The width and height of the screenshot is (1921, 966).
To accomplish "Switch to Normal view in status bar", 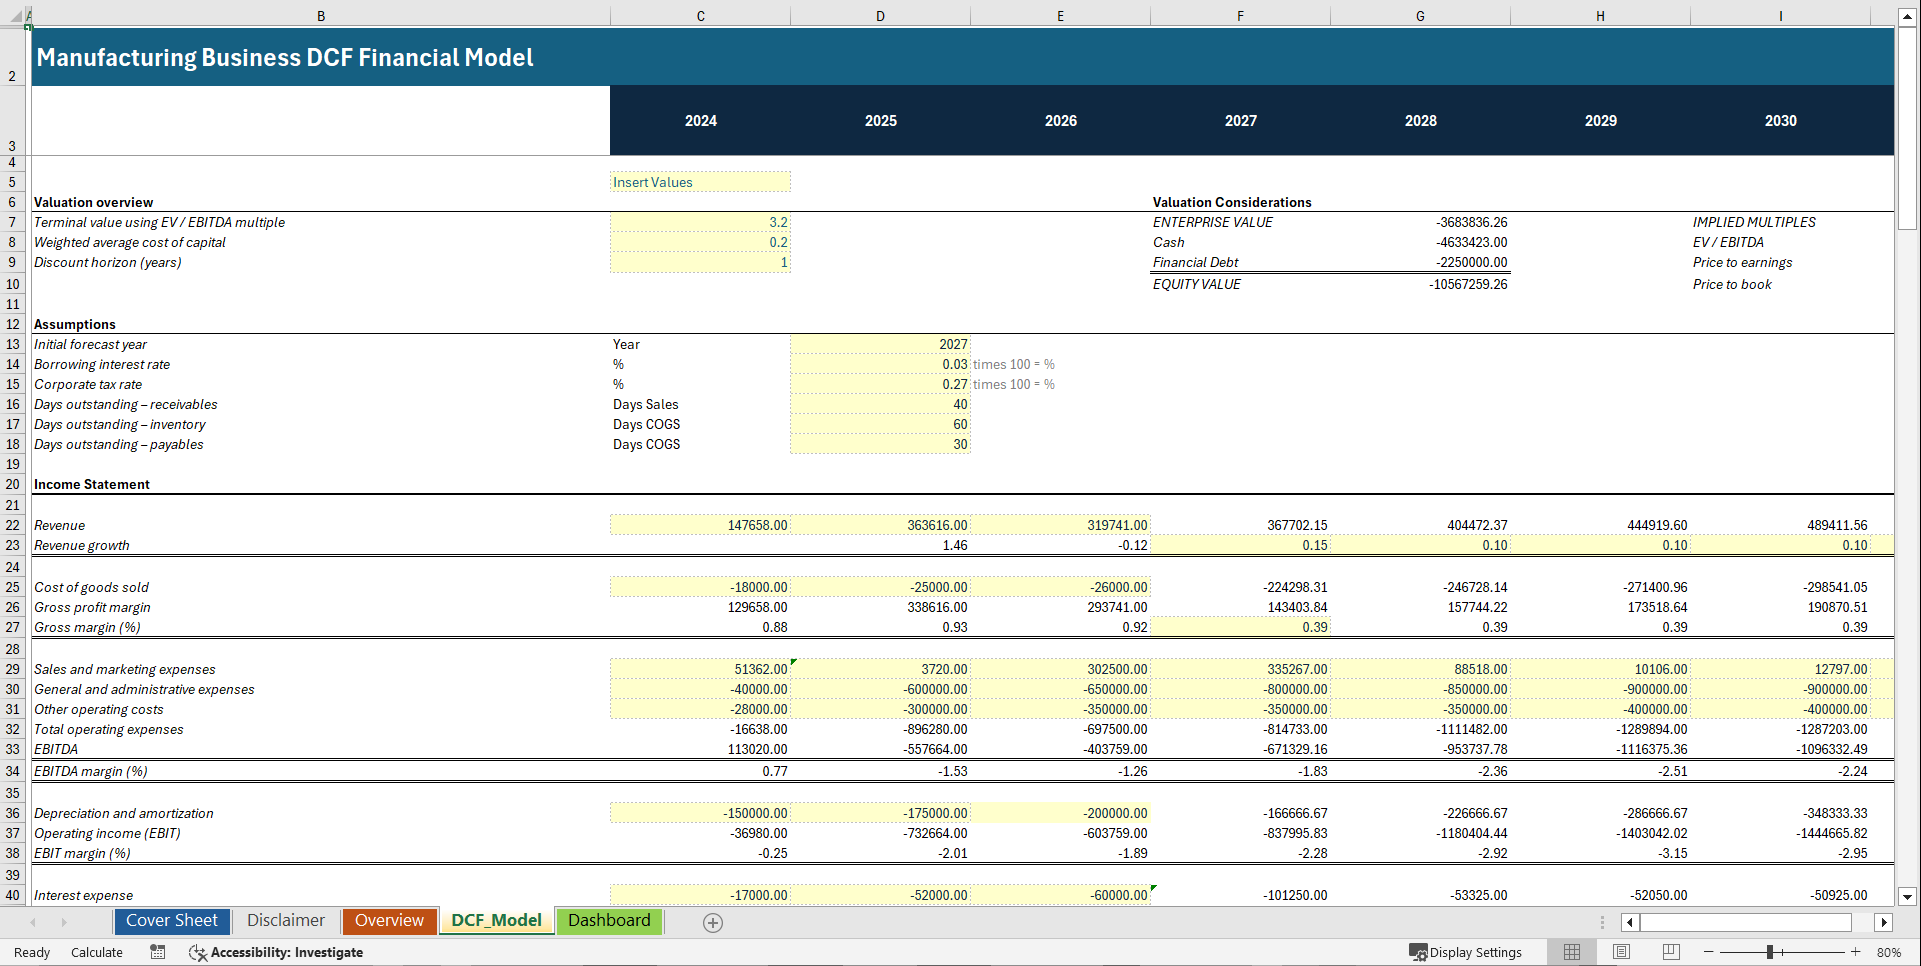I will [1571, 952].
